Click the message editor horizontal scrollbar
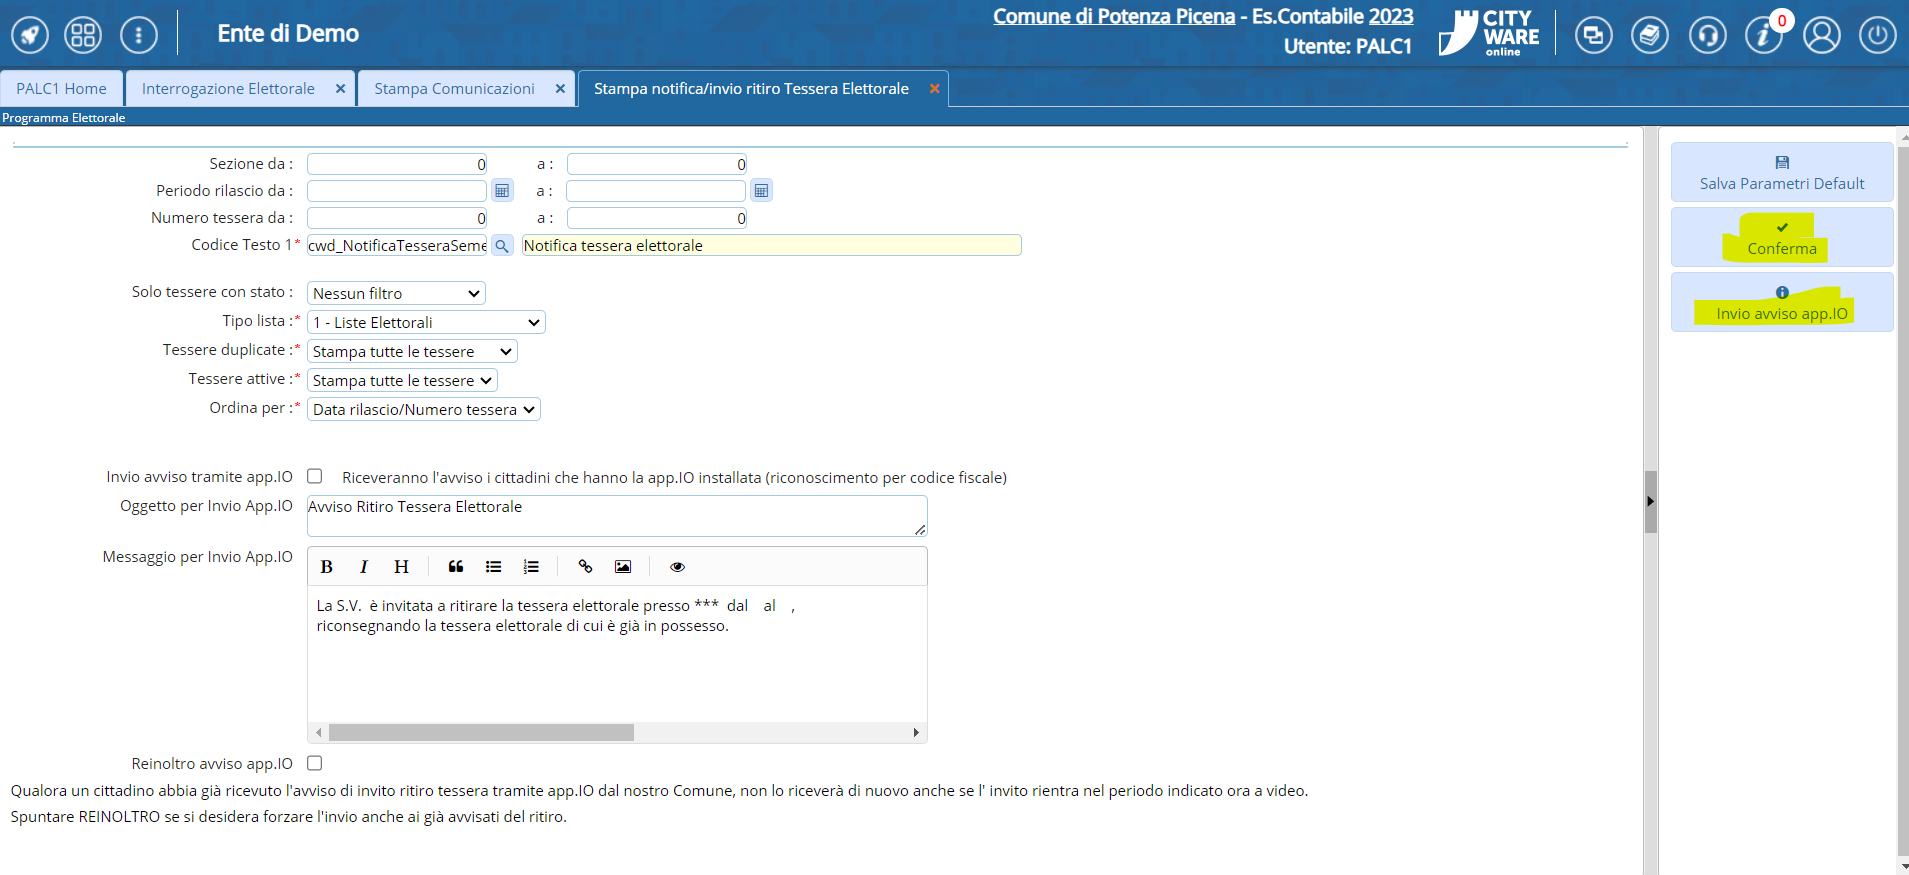1909x875 pixels. (x=481, y=733)
